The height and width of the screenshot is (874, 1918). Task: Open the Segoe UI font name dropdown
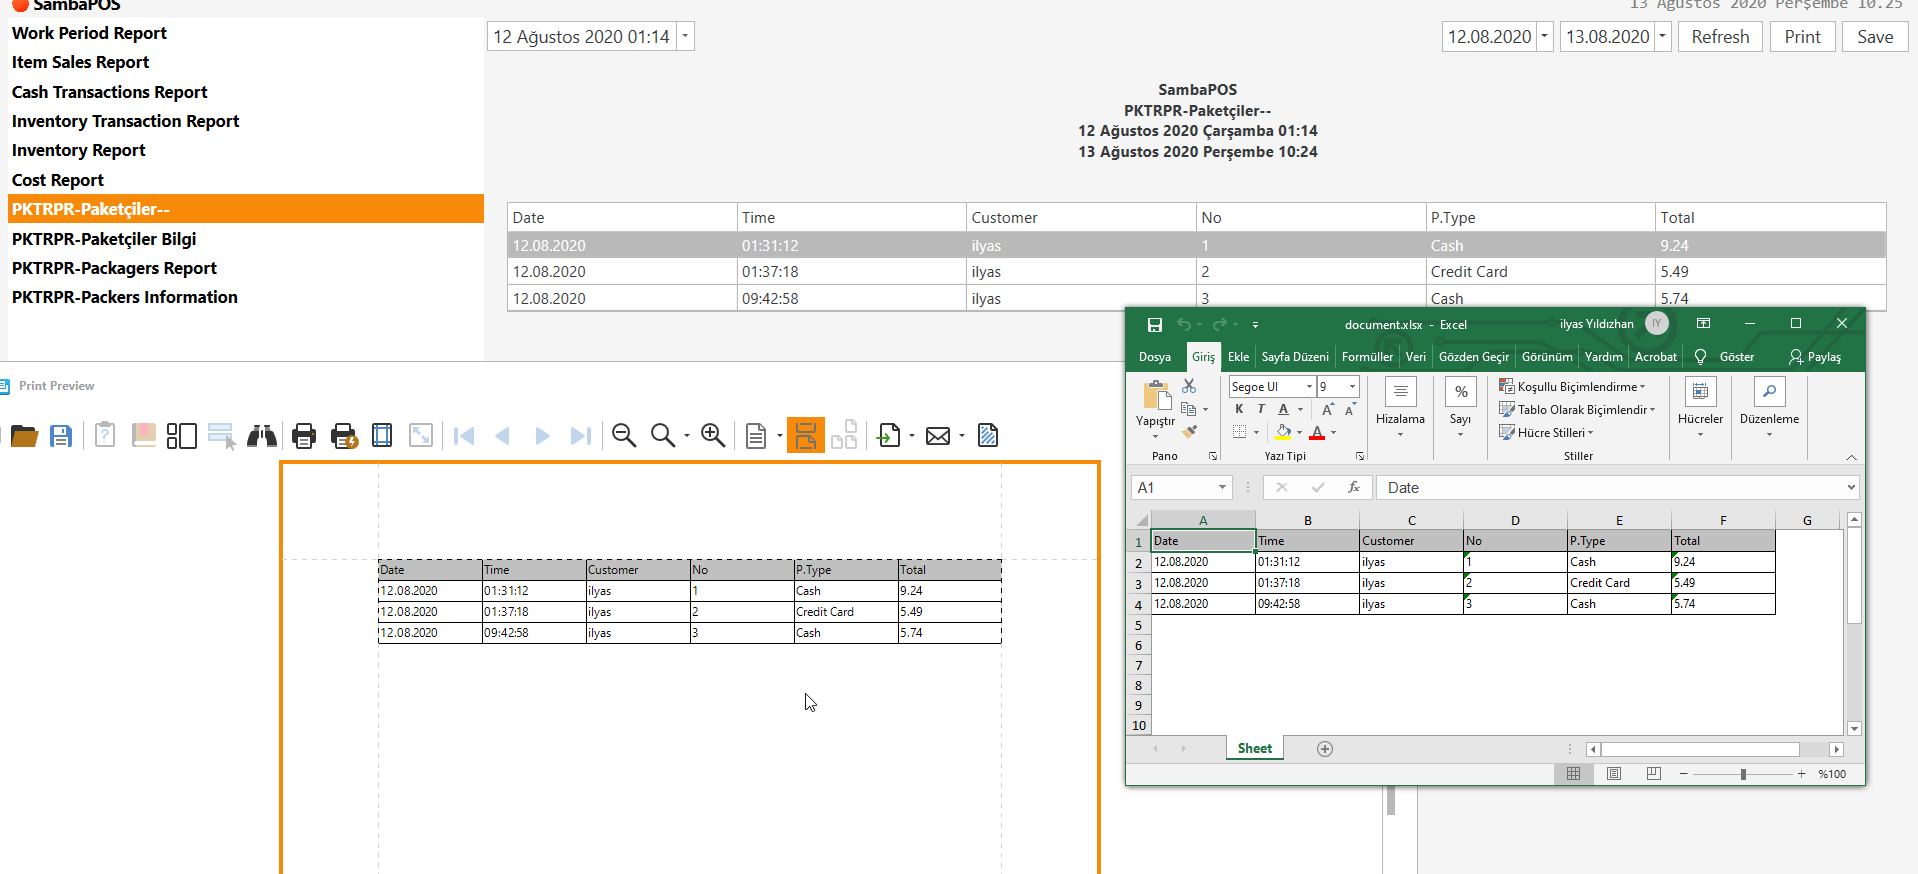[1309, 387]
